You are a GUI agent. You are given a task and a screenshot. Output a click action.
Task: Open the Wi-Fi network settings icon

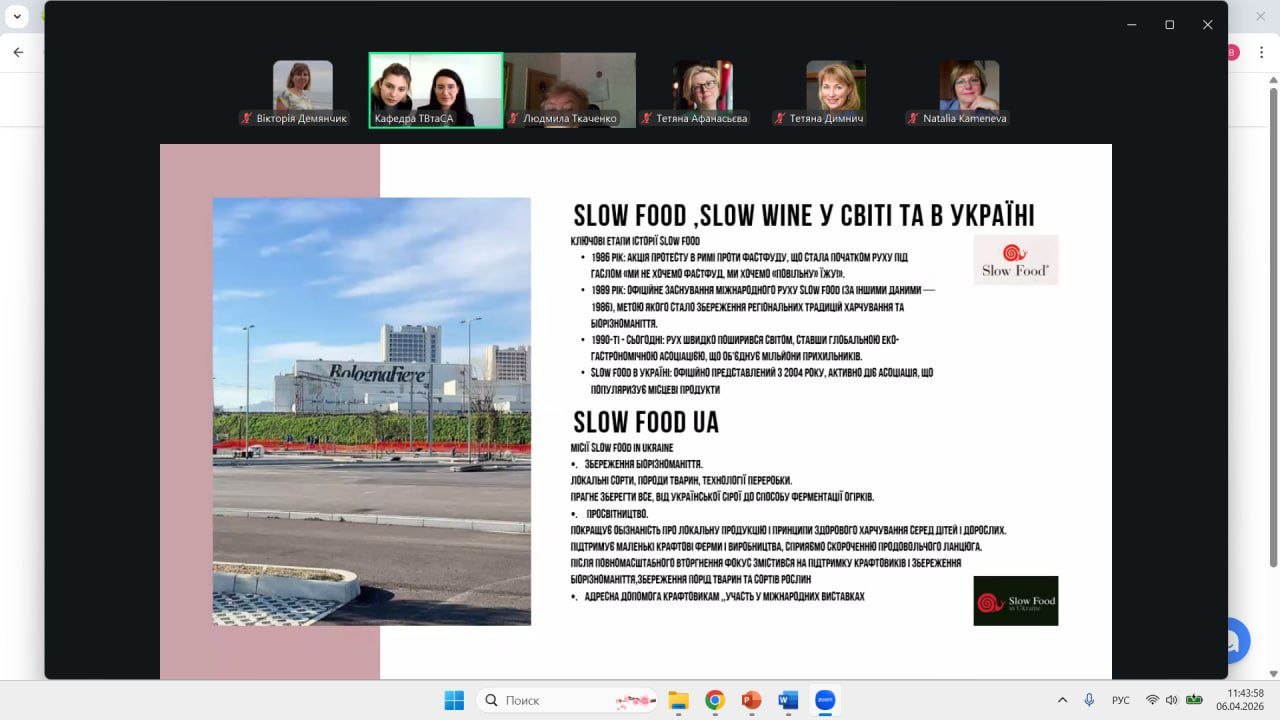1152,700
